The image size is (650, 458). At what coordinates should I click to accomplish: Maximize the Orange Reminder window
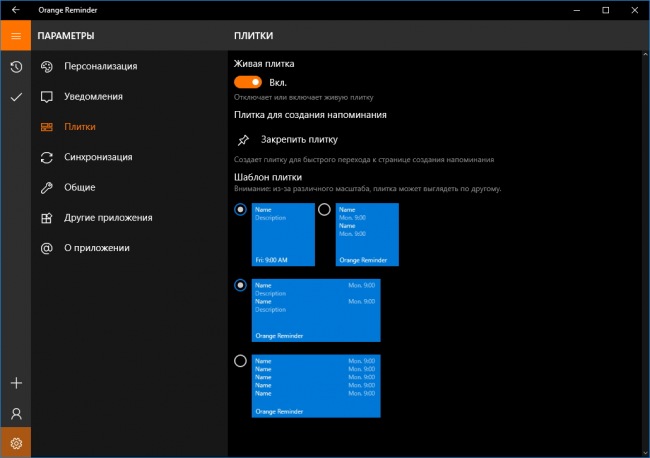(606, 10)
